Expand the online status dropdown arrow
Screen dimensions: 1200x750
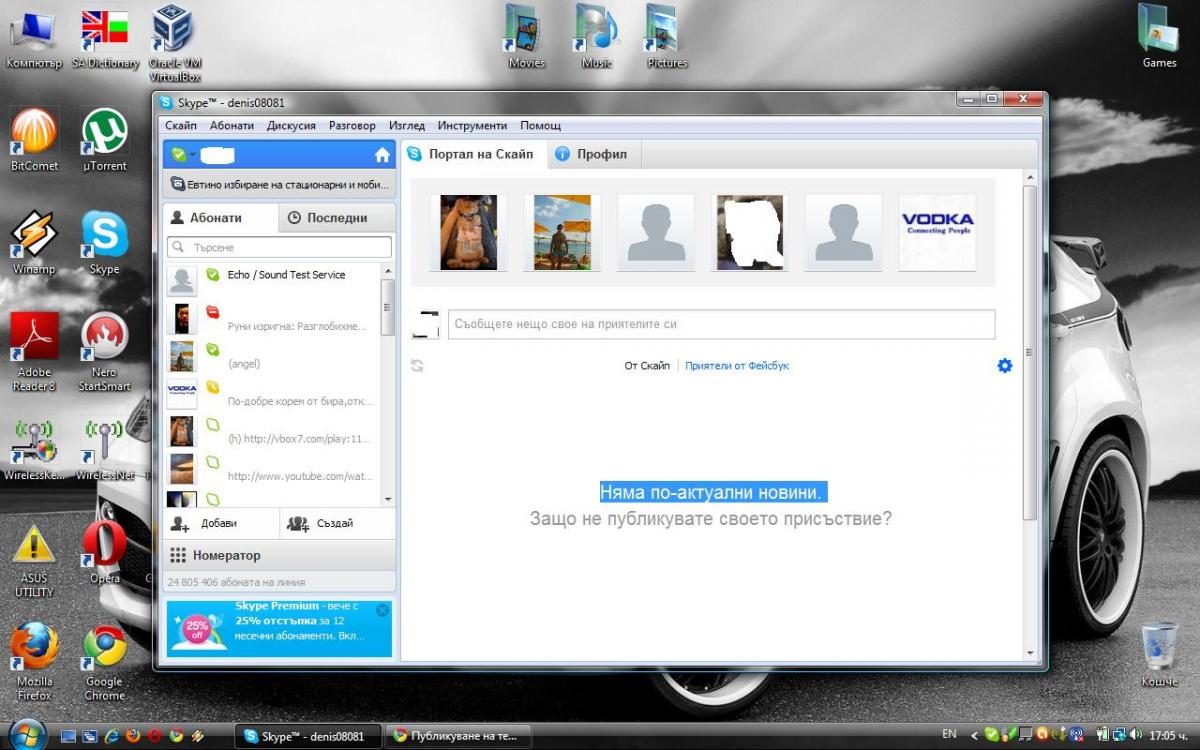(x=191, y=155)
